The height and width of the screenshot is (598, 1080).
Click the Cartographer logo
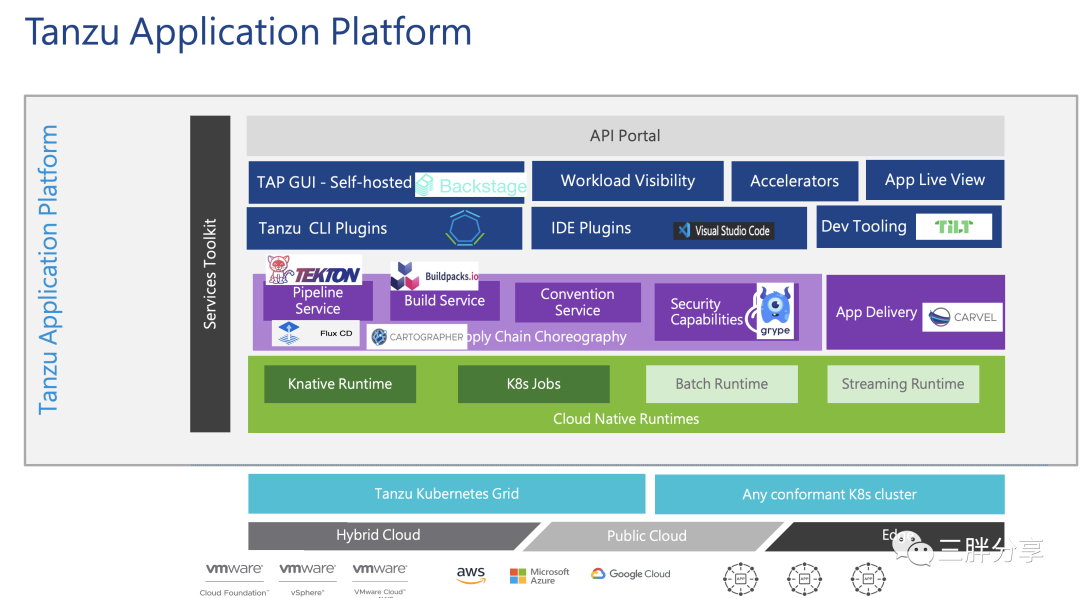point(417,336)
